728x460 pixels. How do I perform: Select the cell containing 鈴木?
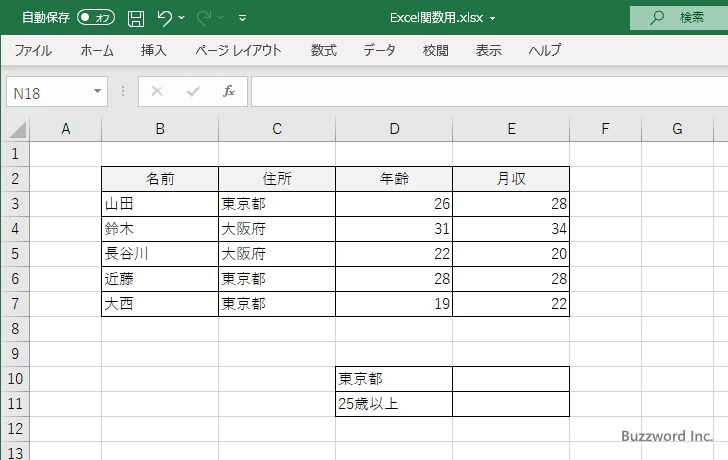pyautogui.click(x=160, y=229)
